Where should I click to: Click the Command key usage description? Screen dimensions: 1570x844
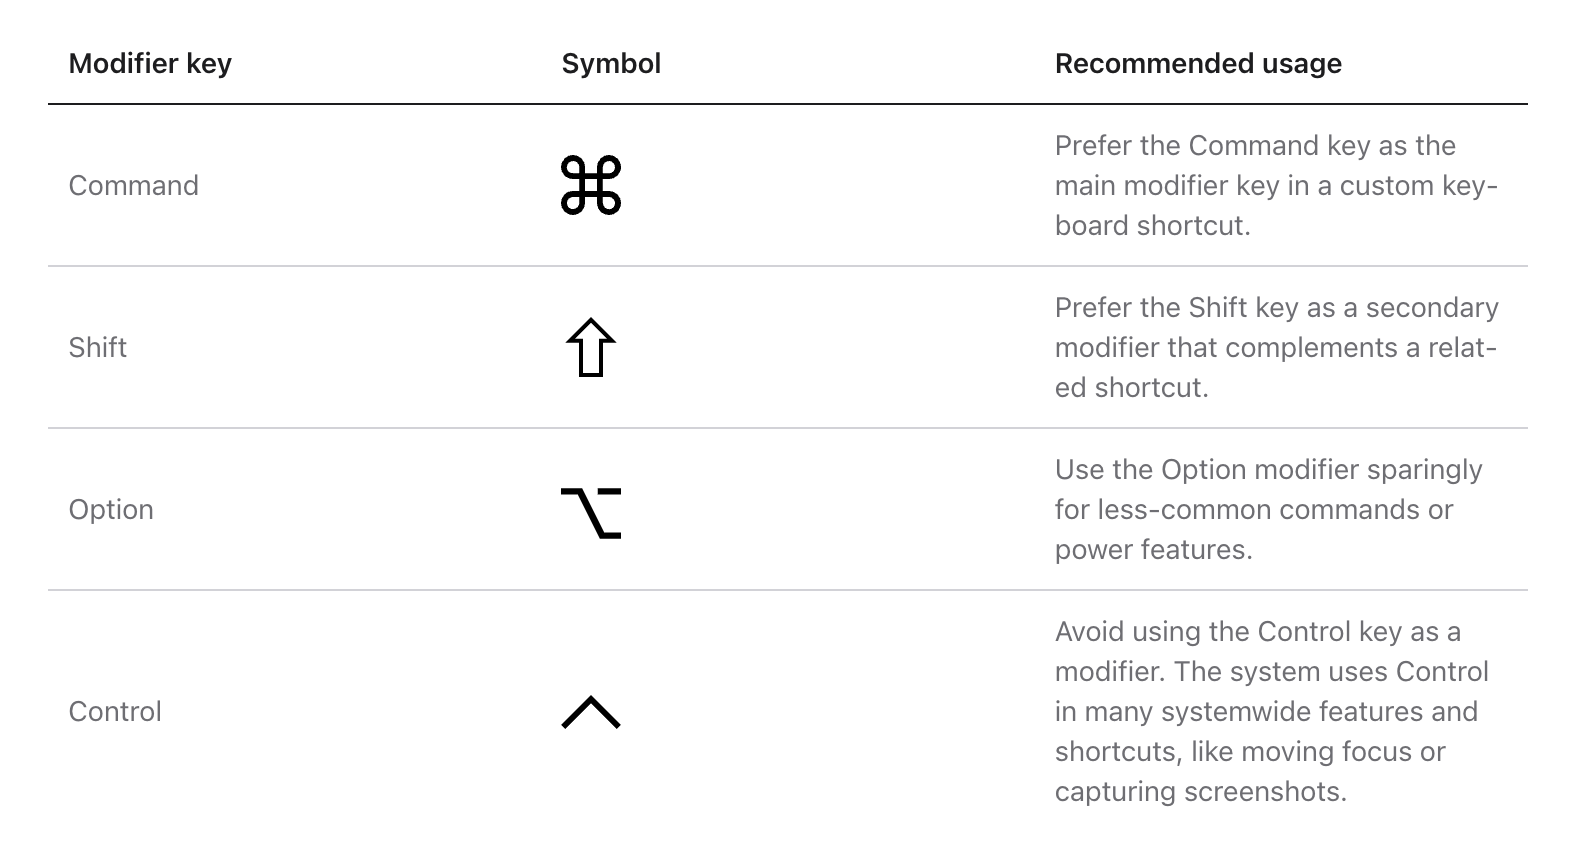pyautogui.click(x=1275, y=186)
